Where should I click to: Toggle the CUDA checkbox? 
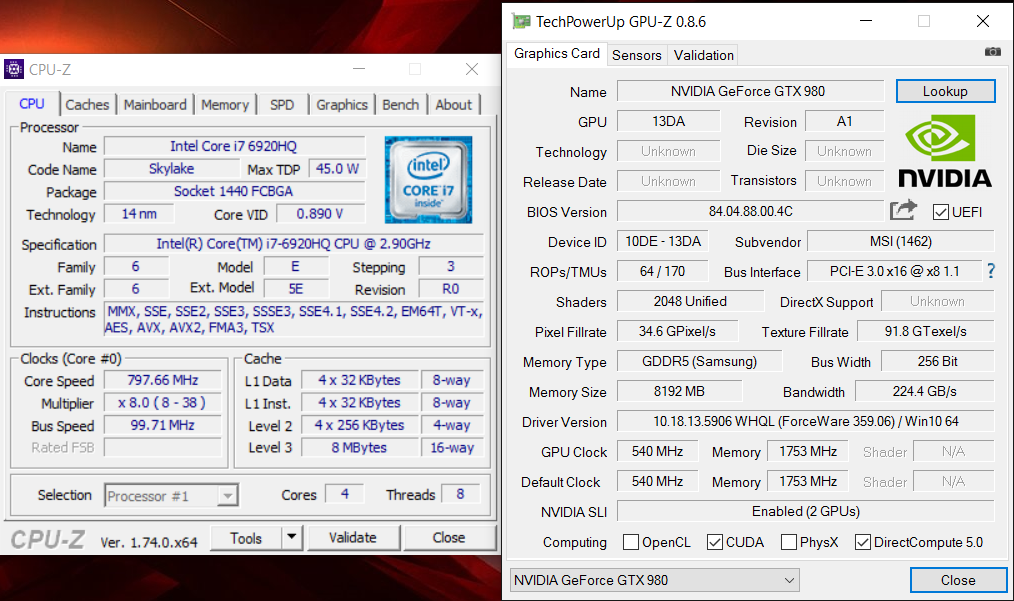(x=715, y=542)
